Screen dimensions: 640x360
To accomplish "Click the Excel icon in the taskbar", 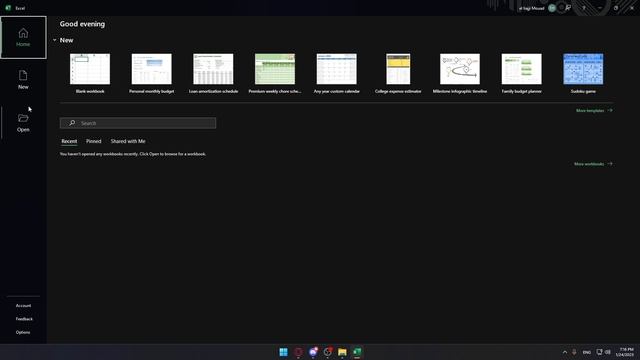I will [357, 352].
